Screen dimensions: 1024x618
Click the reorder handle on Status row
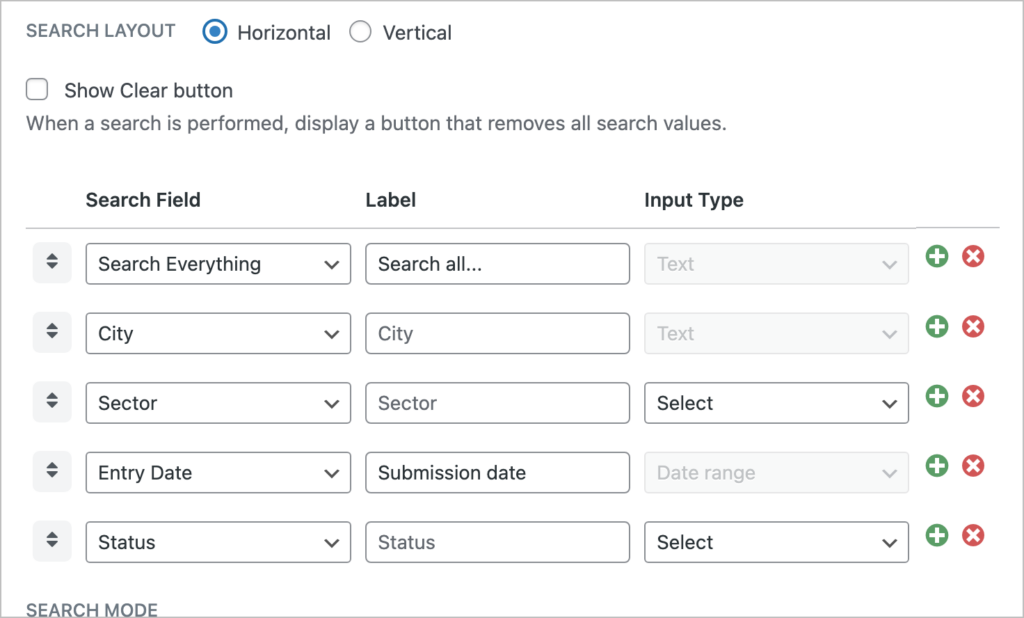pyautogui.click(x=52, y=541)
